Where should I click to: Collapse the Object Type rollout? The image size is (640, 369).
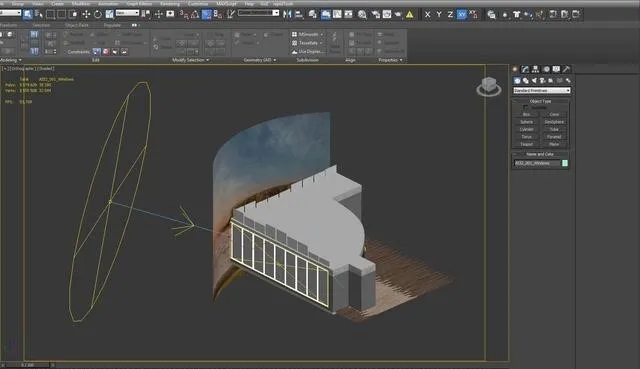pyautogui.click(x=540, y=101)
